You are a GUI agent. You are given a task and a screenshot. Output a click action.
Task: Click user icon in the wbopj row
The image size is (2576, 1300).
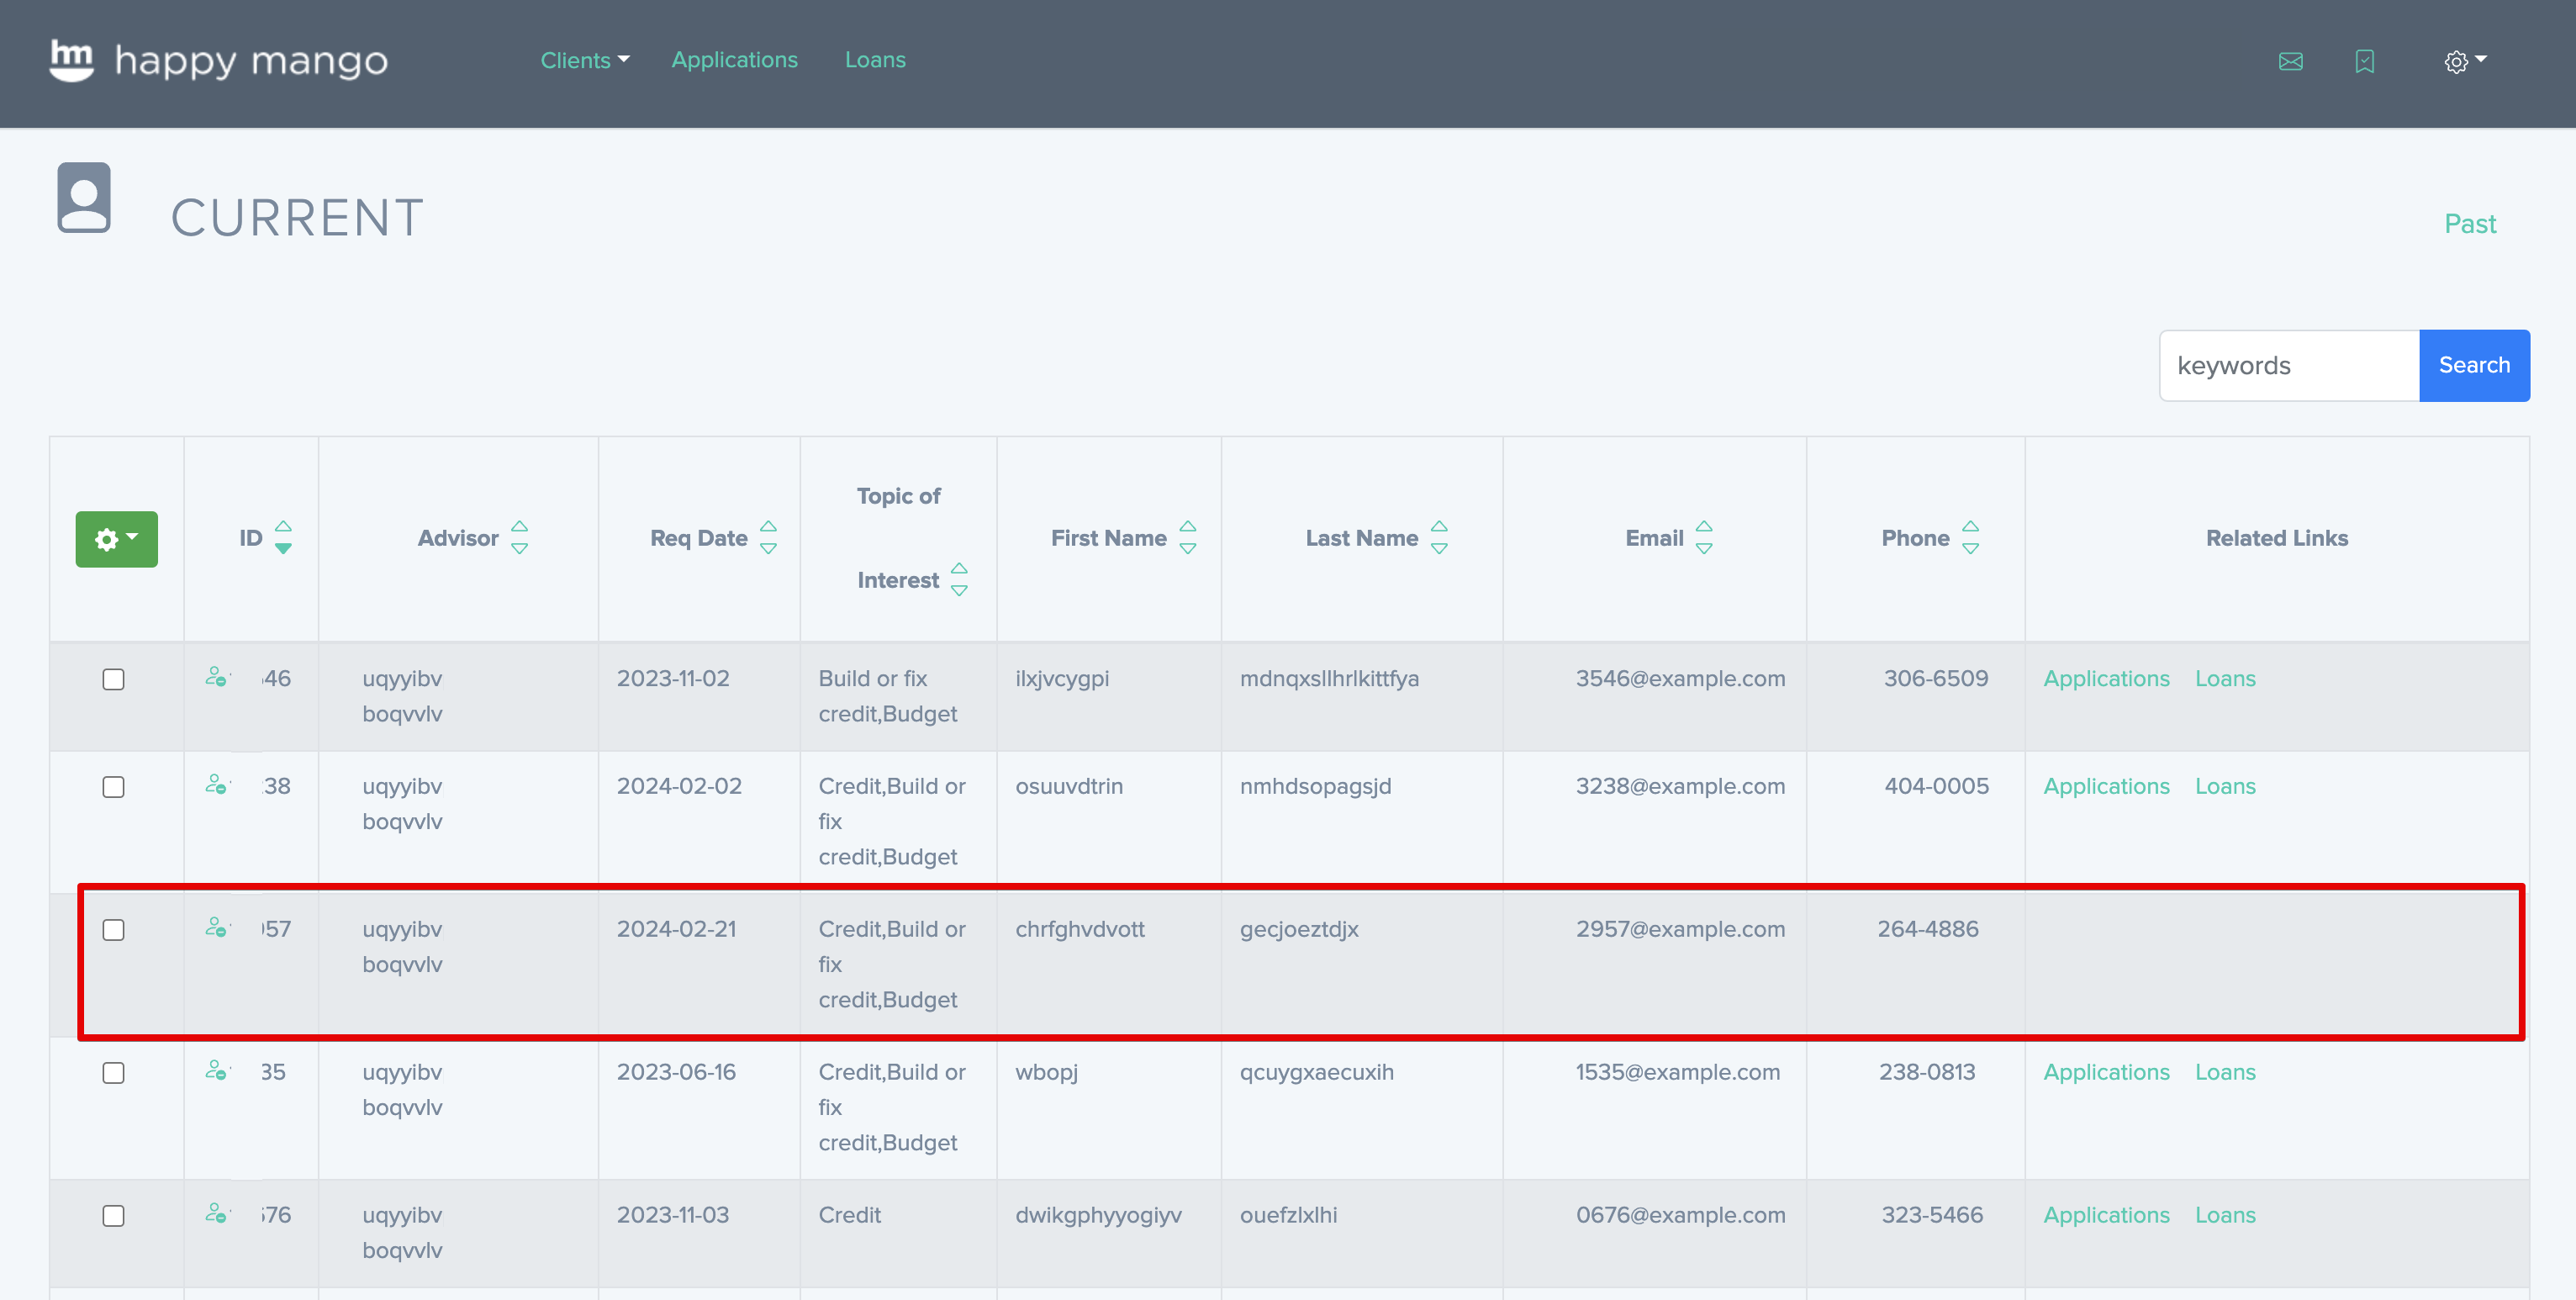tap(216, 1071)
